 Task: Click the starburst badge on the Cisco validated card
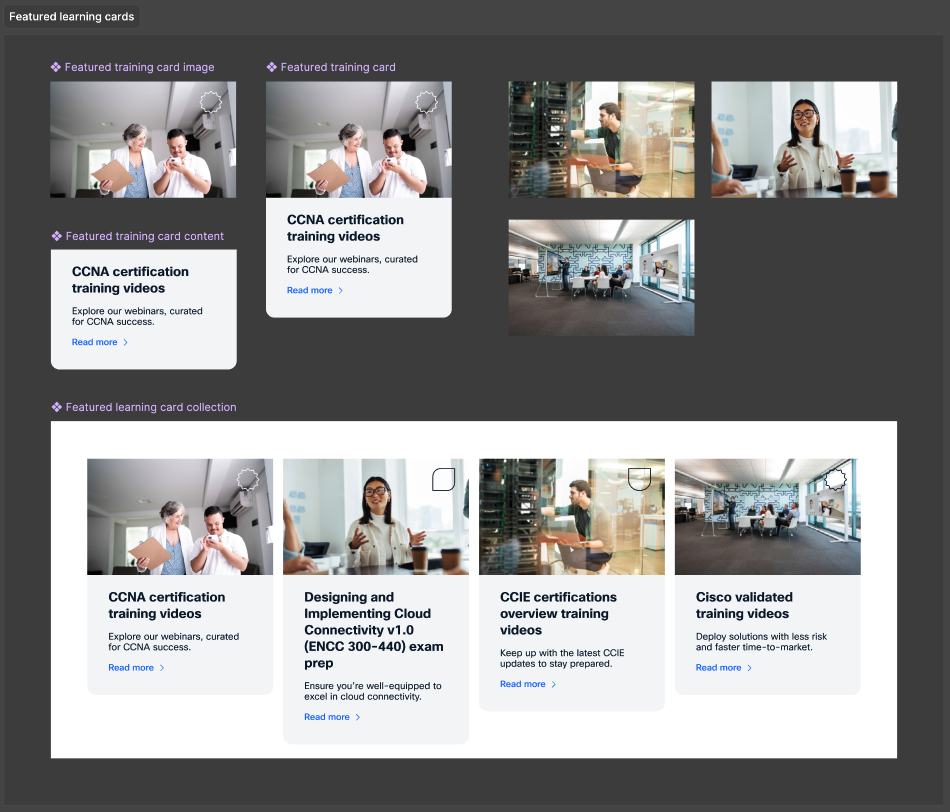(x=835, y=479)
